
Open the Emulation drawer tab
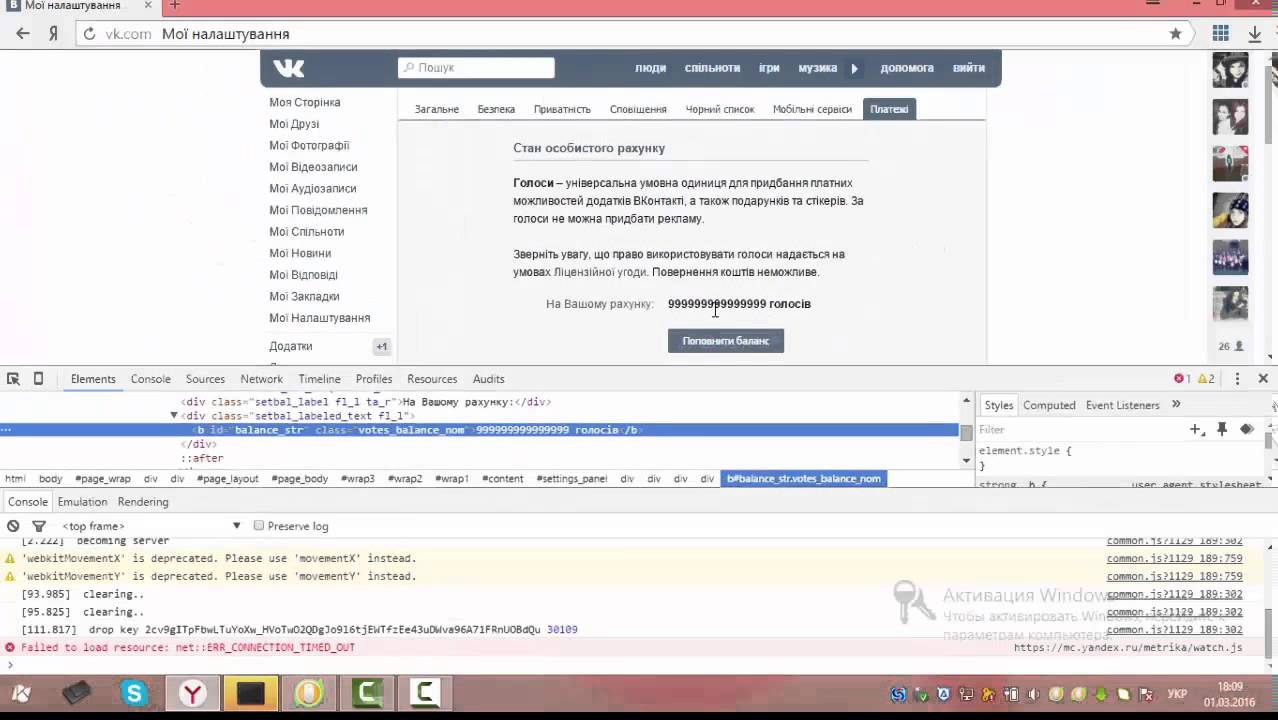coord(82,502)
